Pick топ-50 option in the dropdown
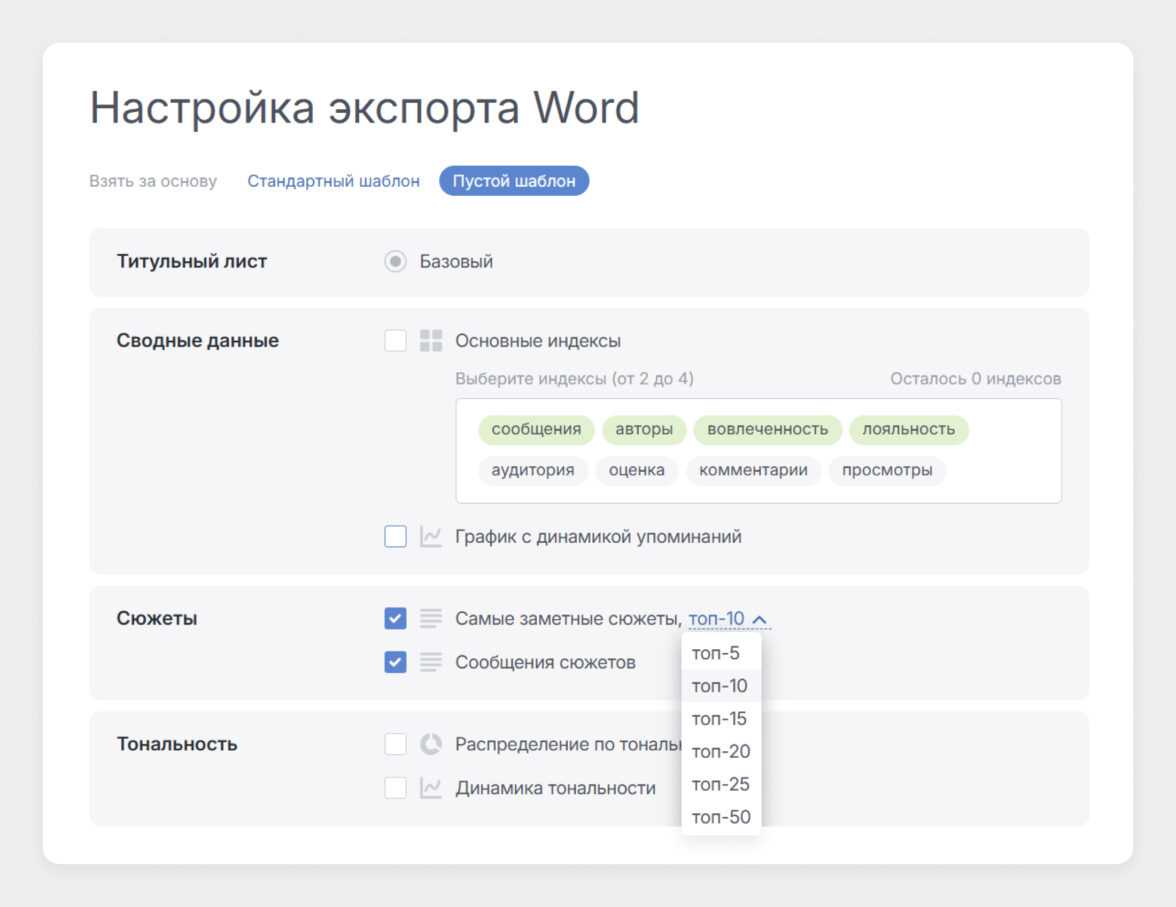 720,817
